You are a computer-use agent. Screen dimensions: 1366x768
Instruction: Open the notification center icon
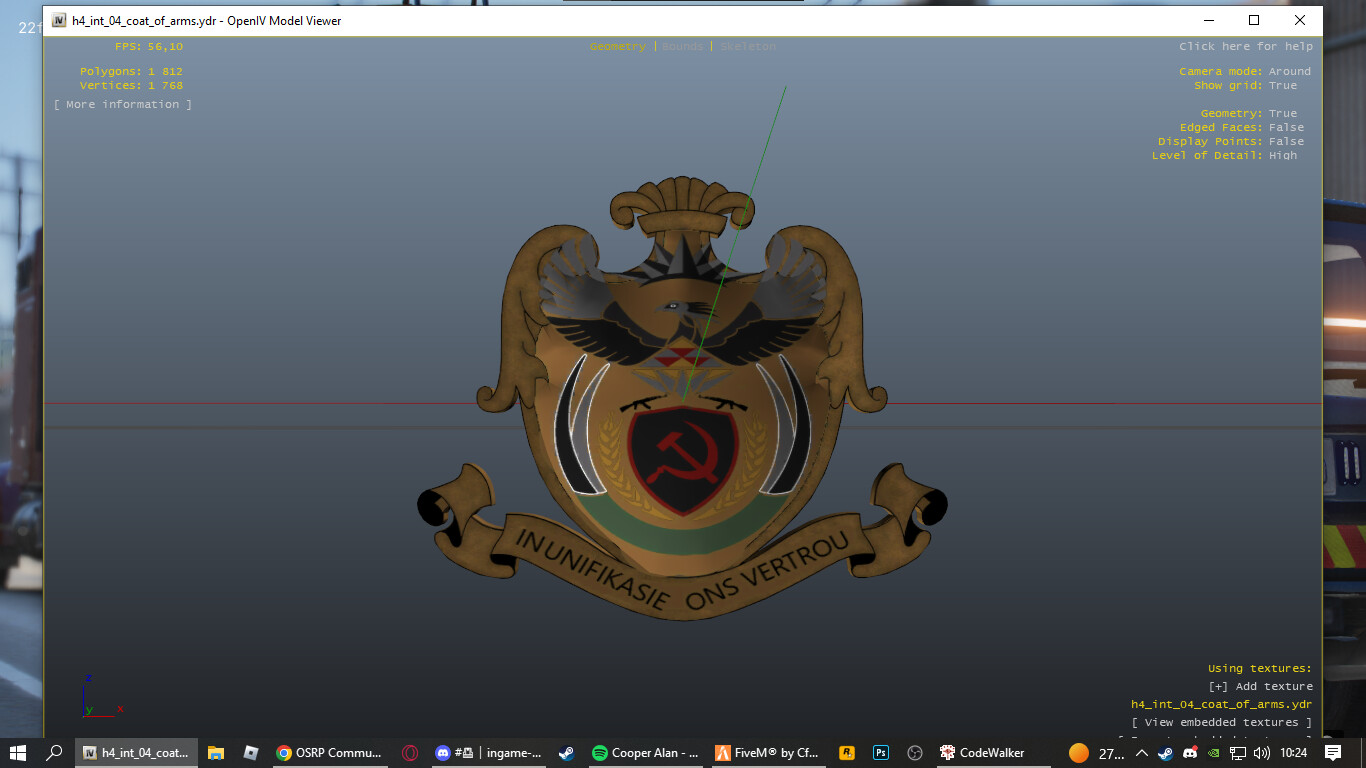pos(1333,752)
